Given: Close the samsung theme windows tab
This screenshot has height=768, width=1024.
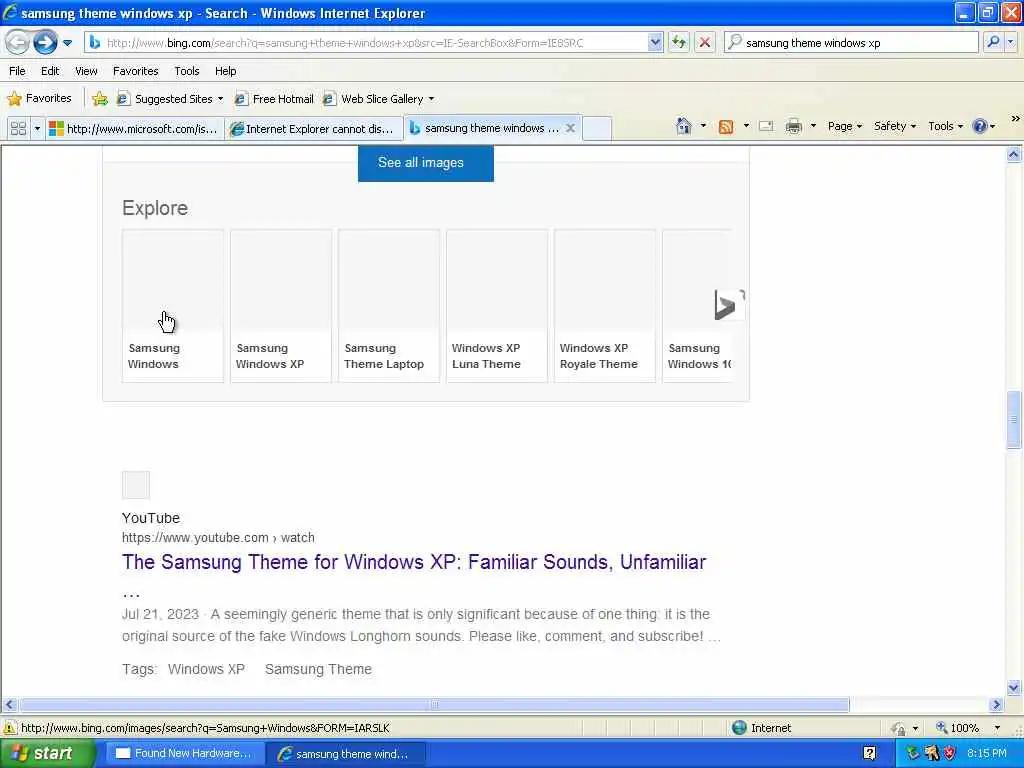Looking at the screenshot, I should point(570,128).
